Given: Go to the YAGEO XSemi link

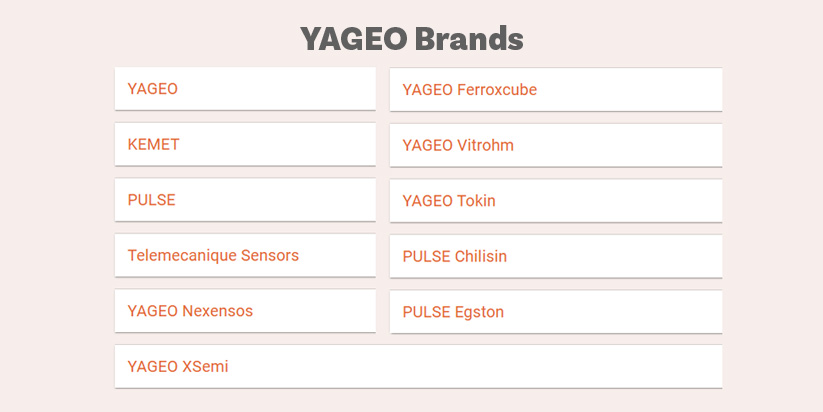Looking at the screenshot, I should point(178,366).
